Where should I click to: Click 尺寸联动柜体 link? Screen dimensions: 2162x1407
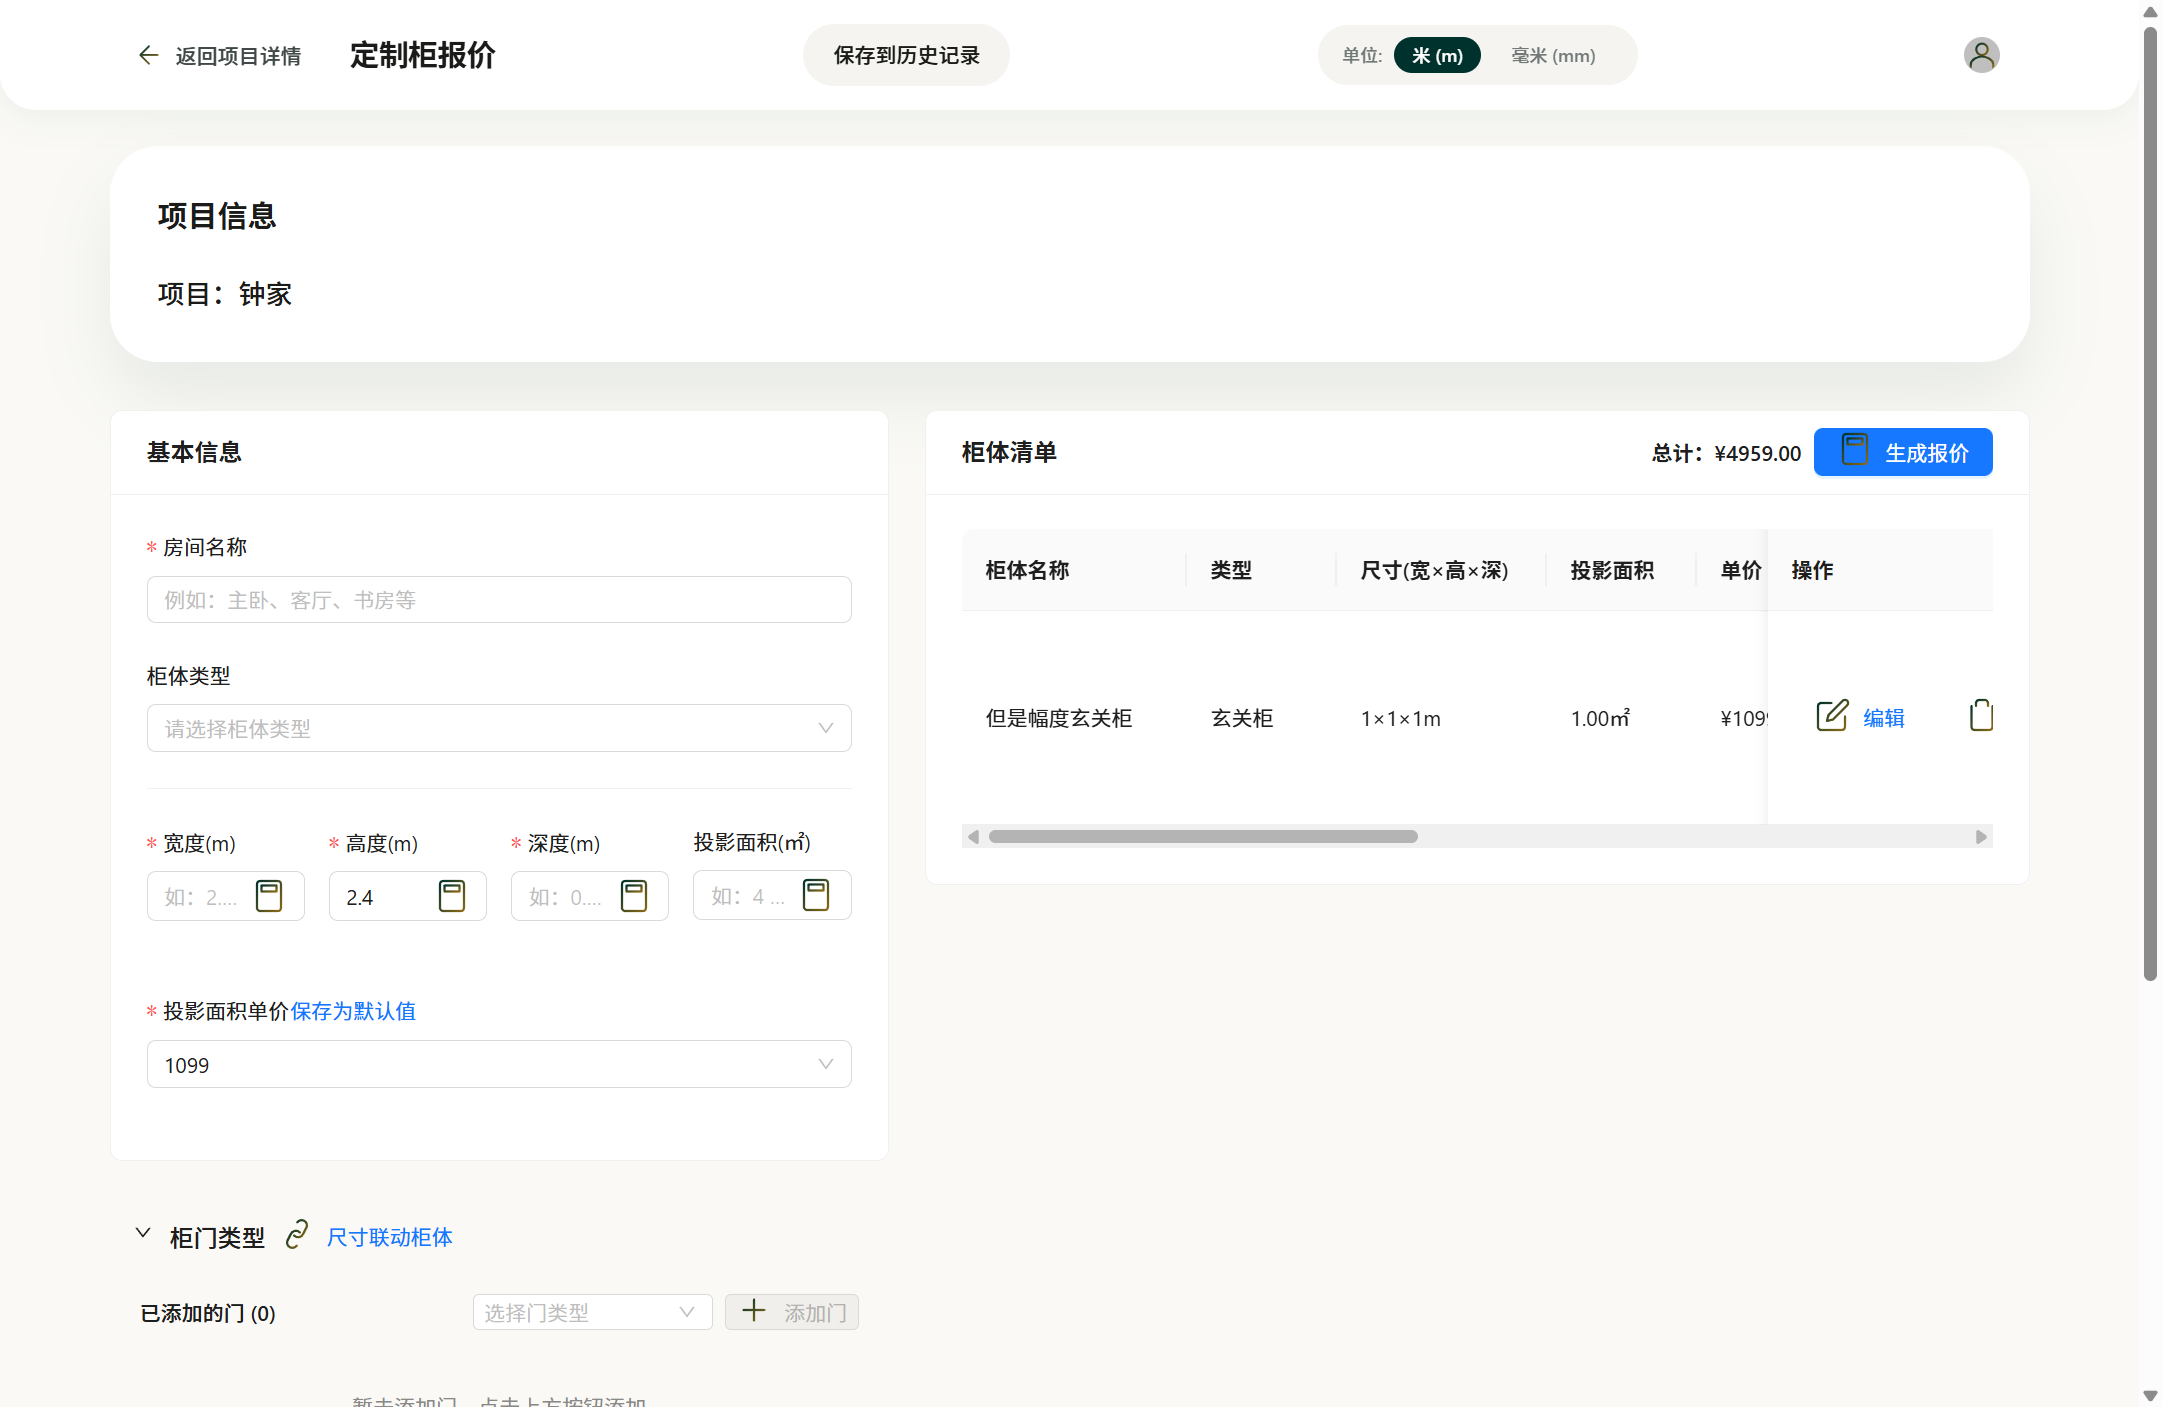coord(389,1237)
